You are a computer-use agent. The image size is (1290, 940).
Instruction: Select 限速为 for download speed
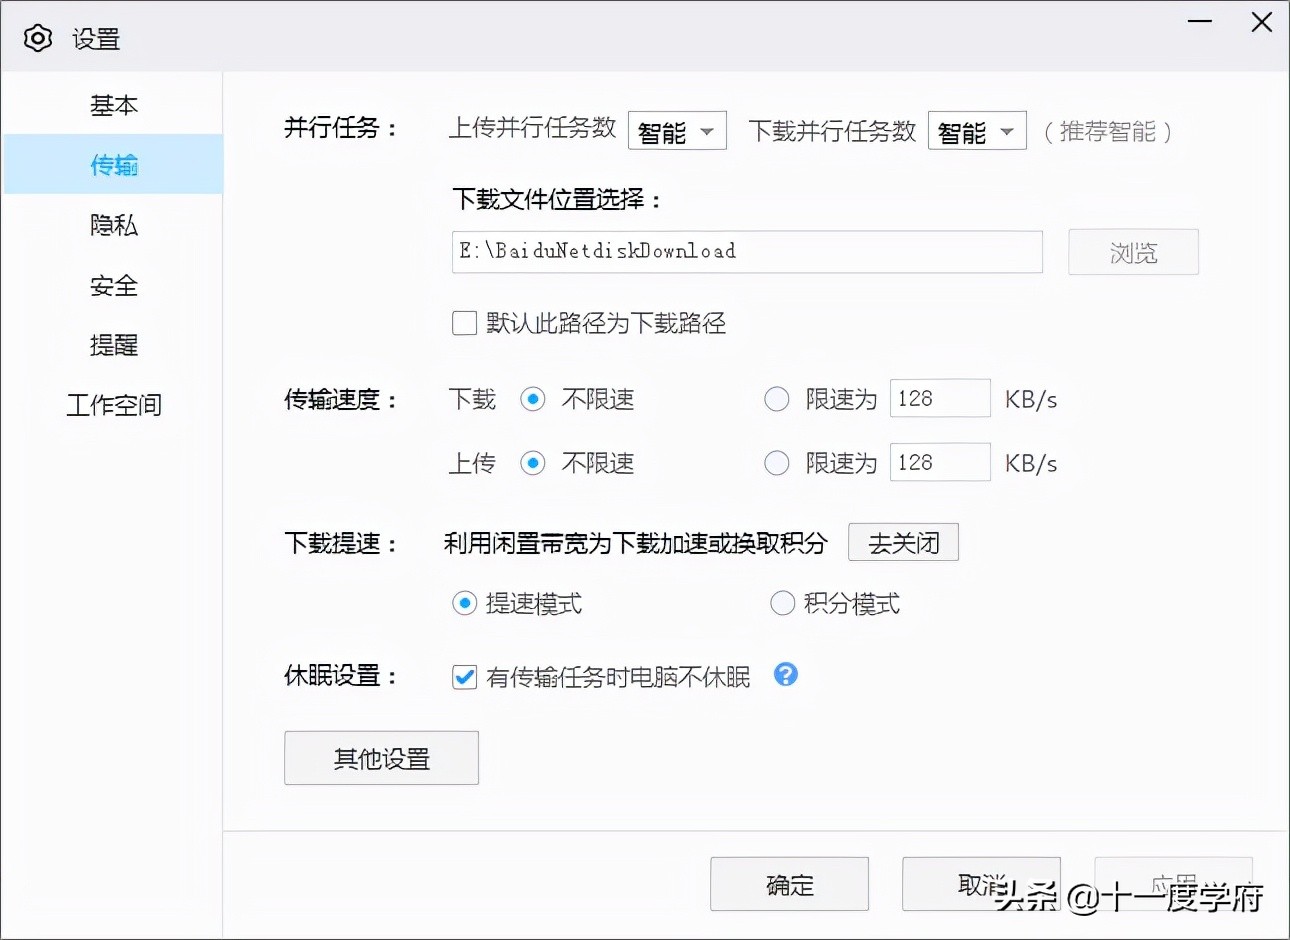777,398
